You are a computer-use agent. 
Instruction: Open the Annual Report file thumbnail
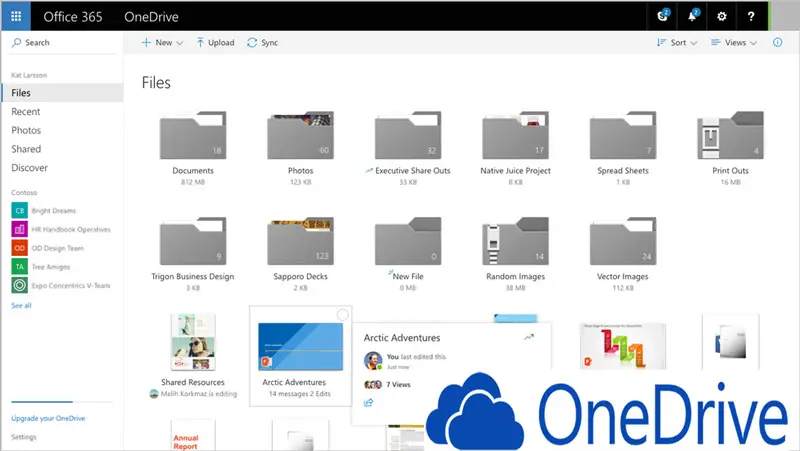click(x=193, y=435)
